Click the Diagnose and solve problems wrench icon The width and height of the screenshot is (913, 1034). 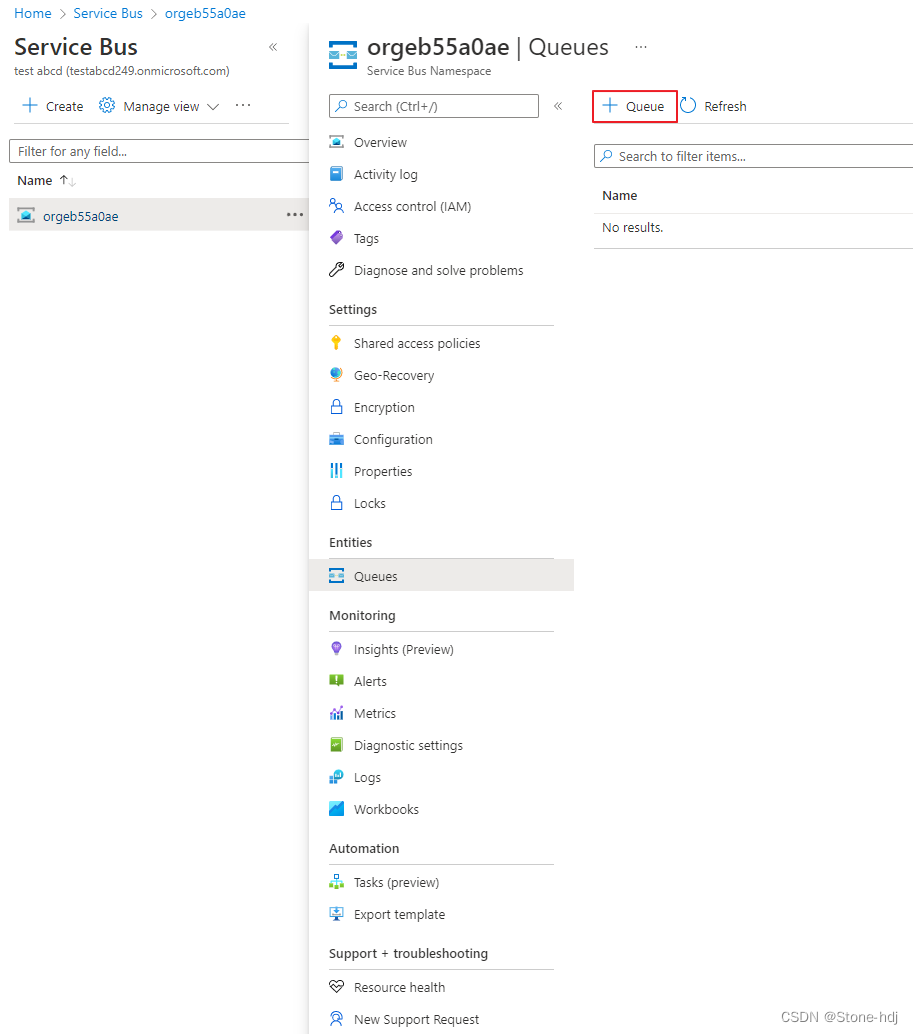pyautogui.click(x=336, y=270)
